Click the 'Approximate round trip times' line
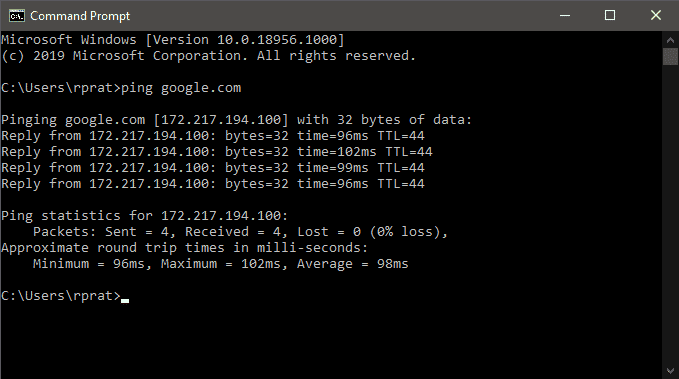This screenshot has width=679, height=379. tap(184, 248)
